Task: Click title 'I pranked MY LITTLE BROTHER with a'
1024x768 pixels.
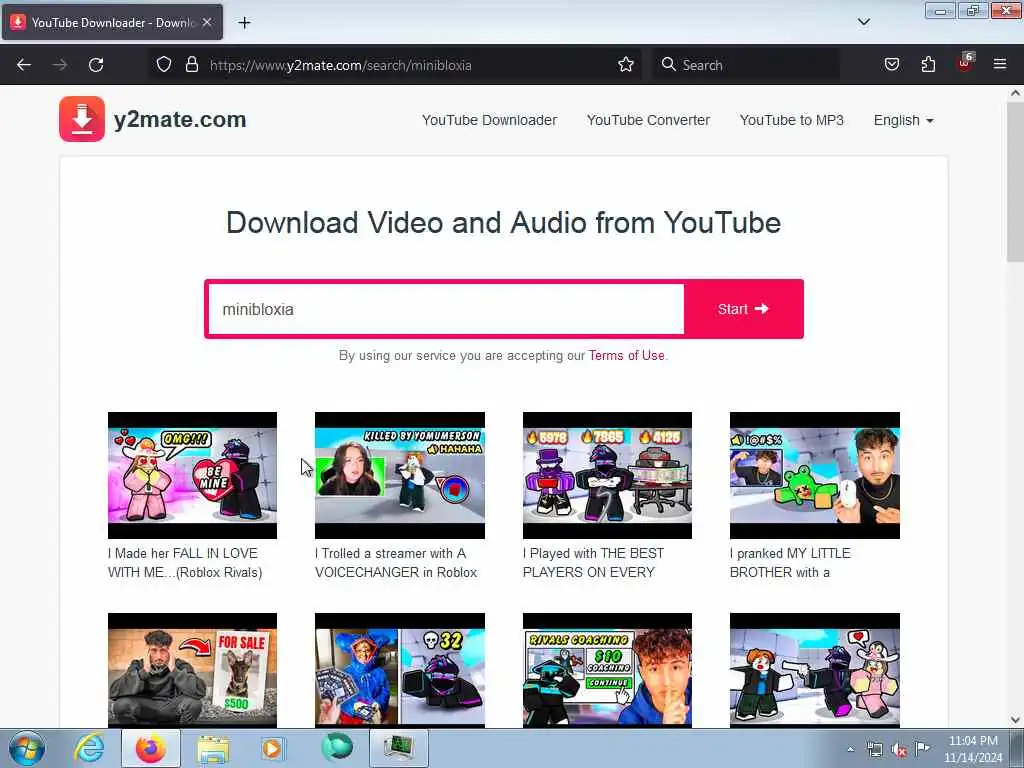Action: 790,562
